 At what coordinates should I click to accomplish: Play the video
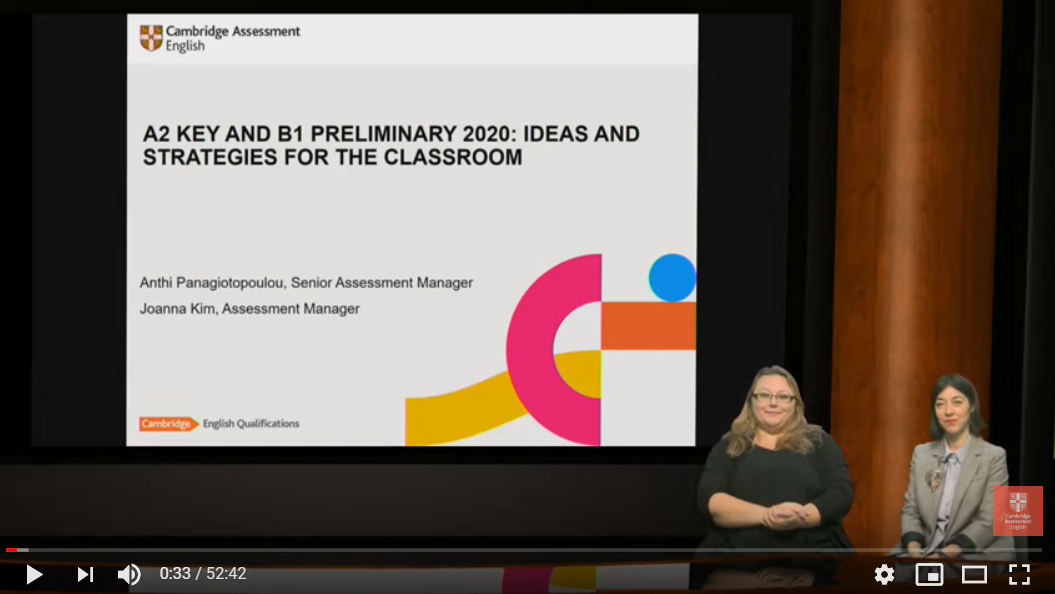(x=34, y=574)
